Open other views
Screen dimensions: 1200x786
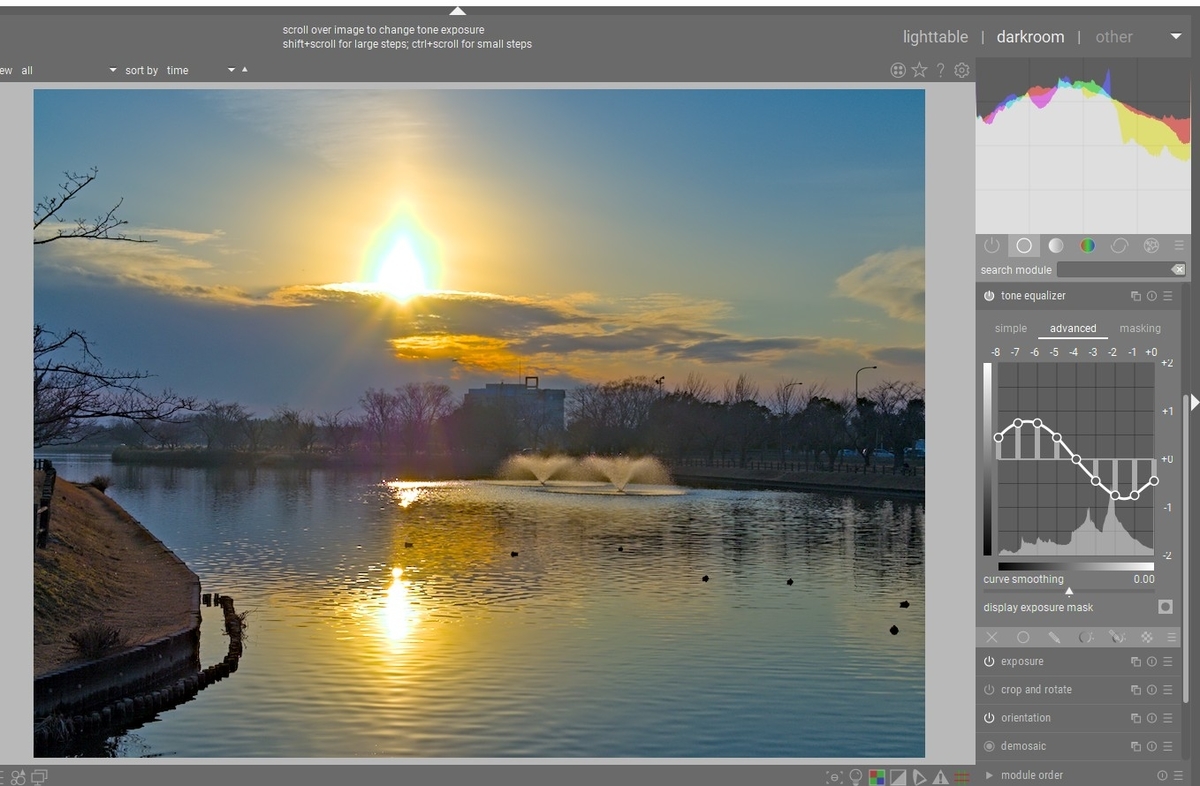tap(1114, 37)
